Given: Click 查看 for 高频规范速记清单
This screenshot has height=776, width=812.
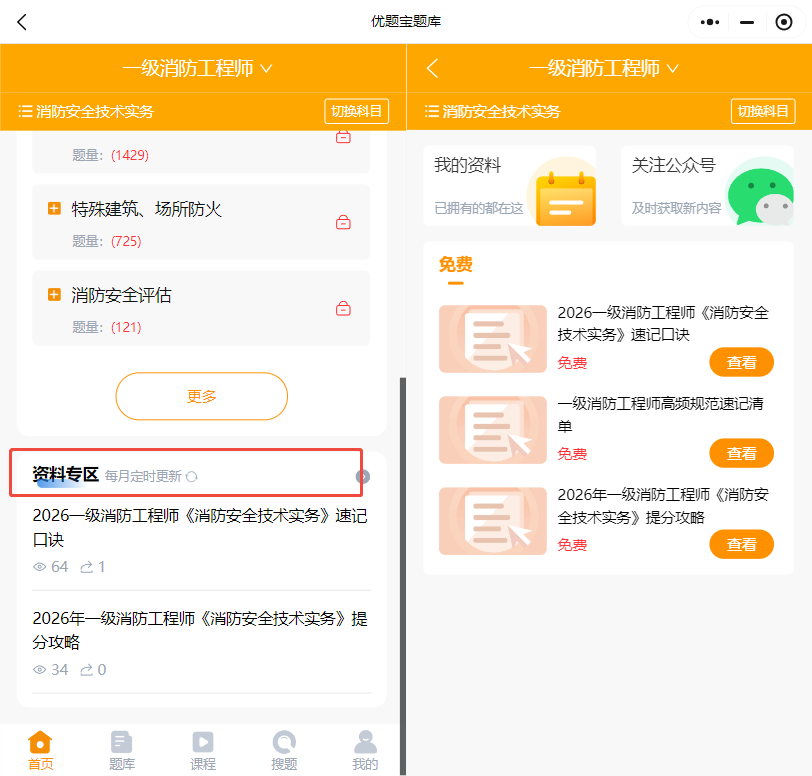Looking at the screenshot, I should pyautogui.click(x=742, y=453).
